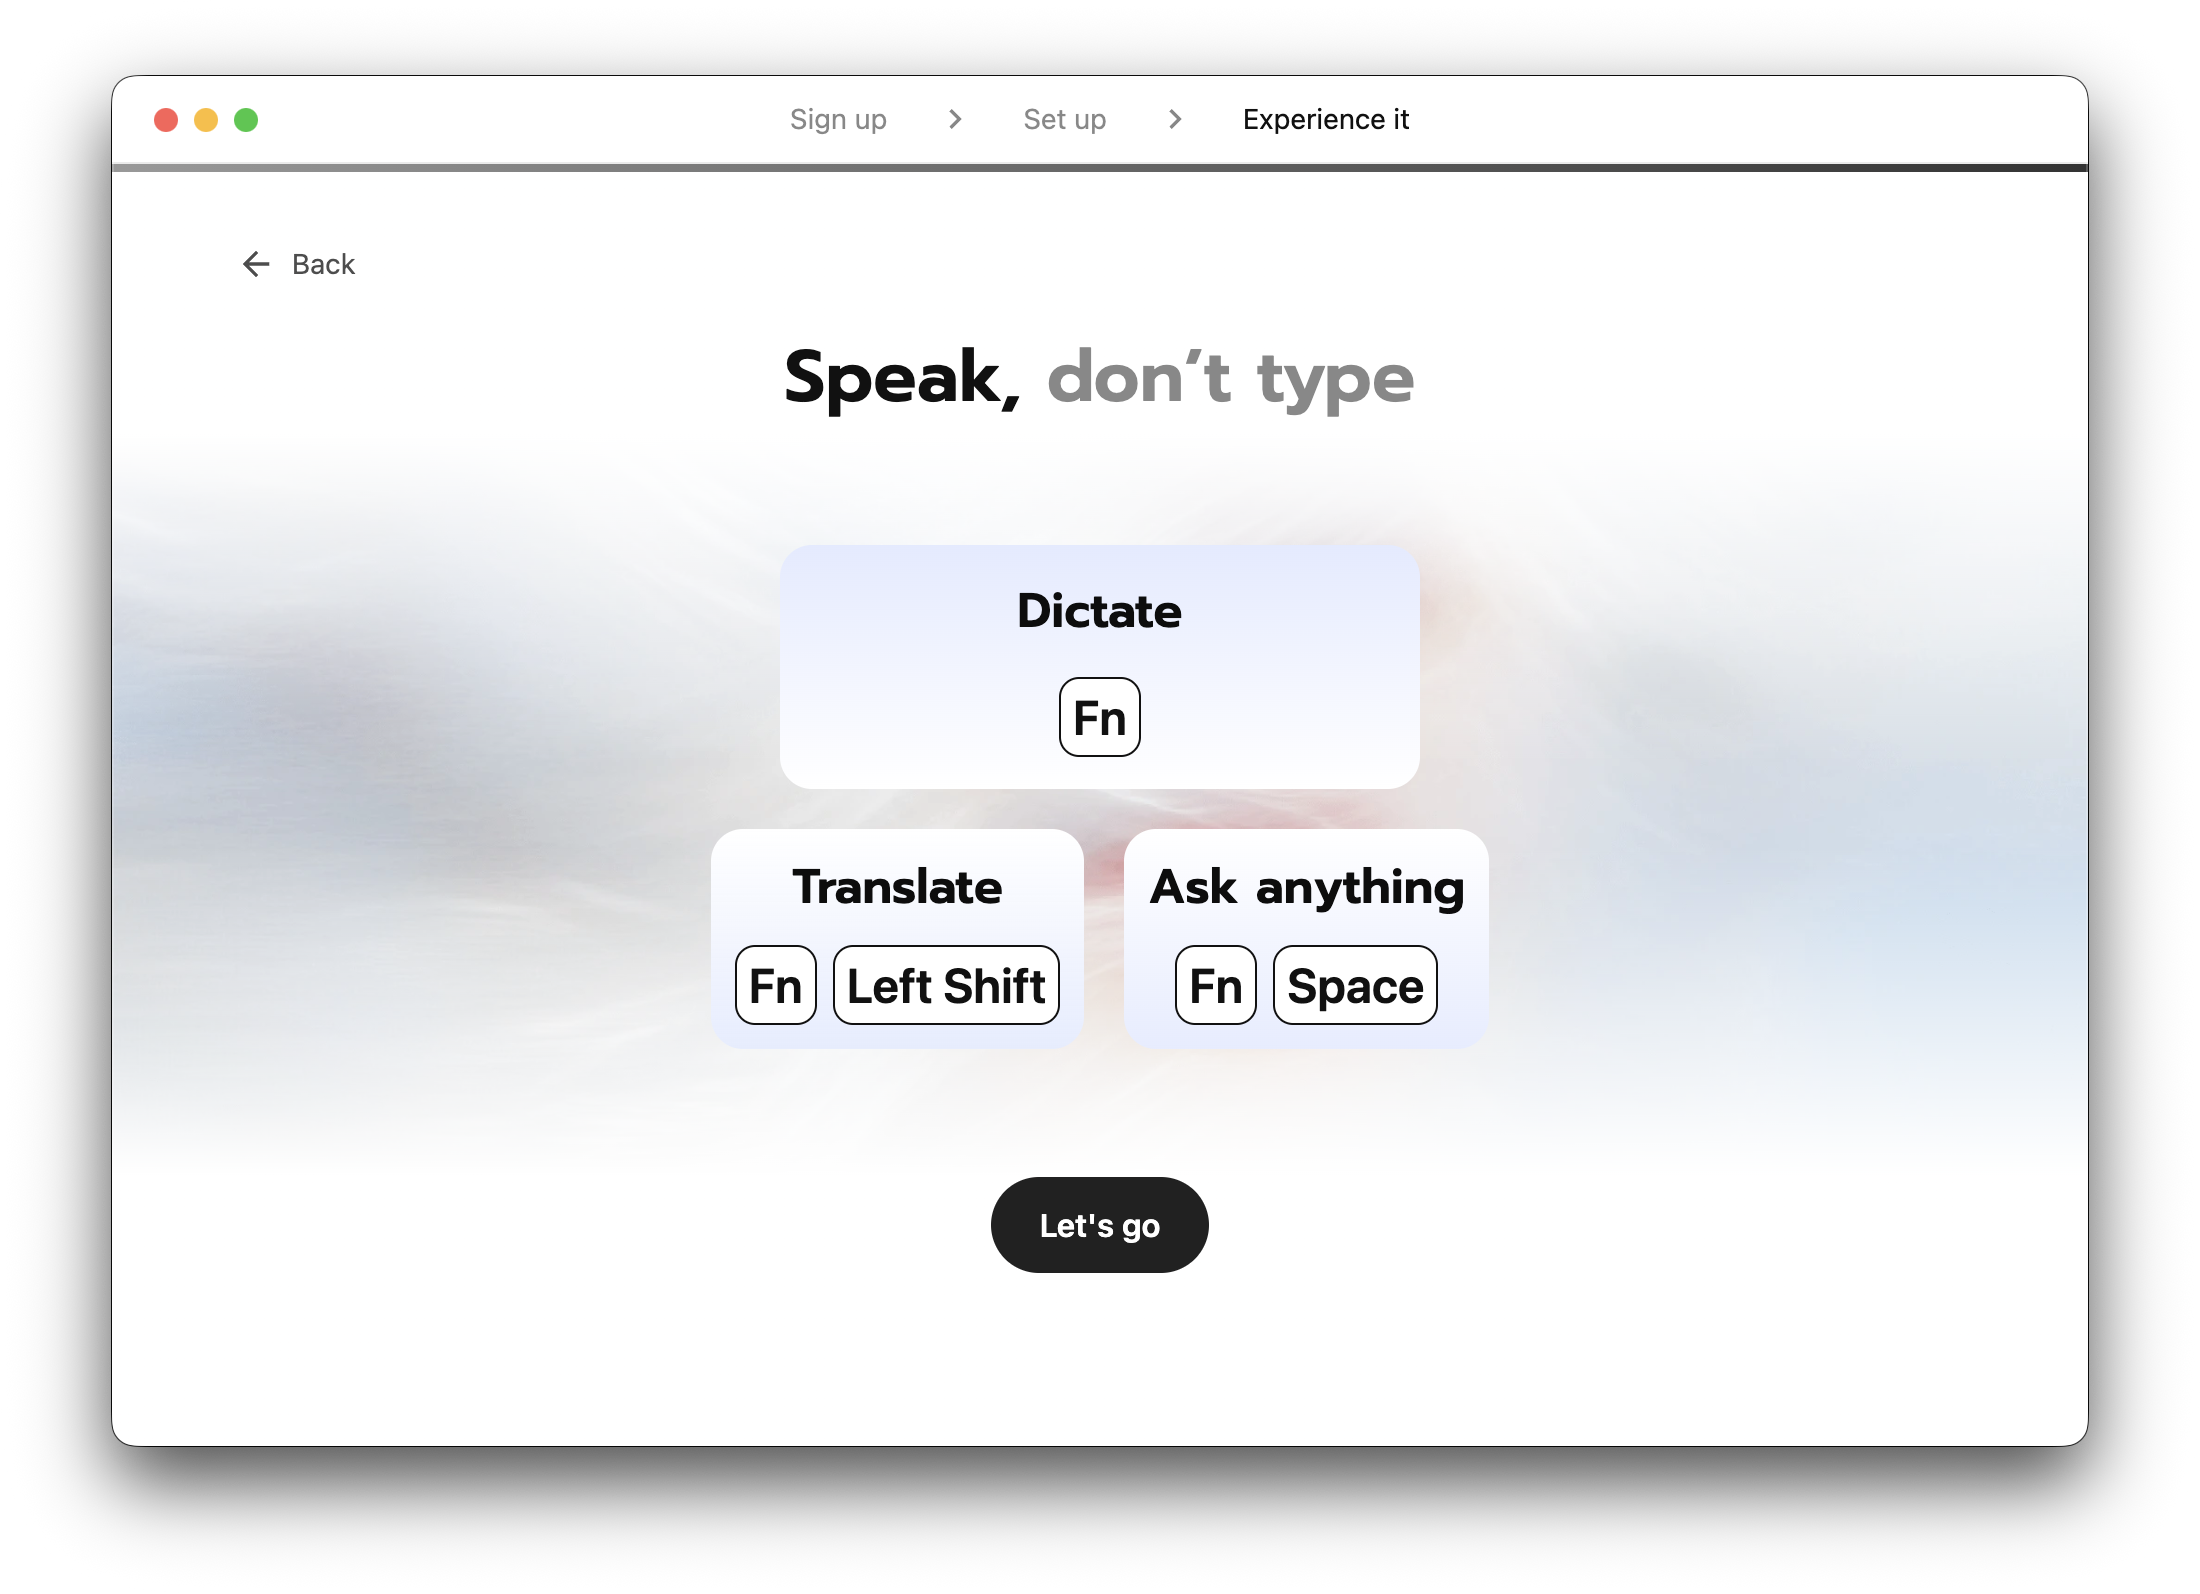Viewport: 2200px width, 1594px height.
Task: Click the yellow minimize window button
Action: (206, 120)
